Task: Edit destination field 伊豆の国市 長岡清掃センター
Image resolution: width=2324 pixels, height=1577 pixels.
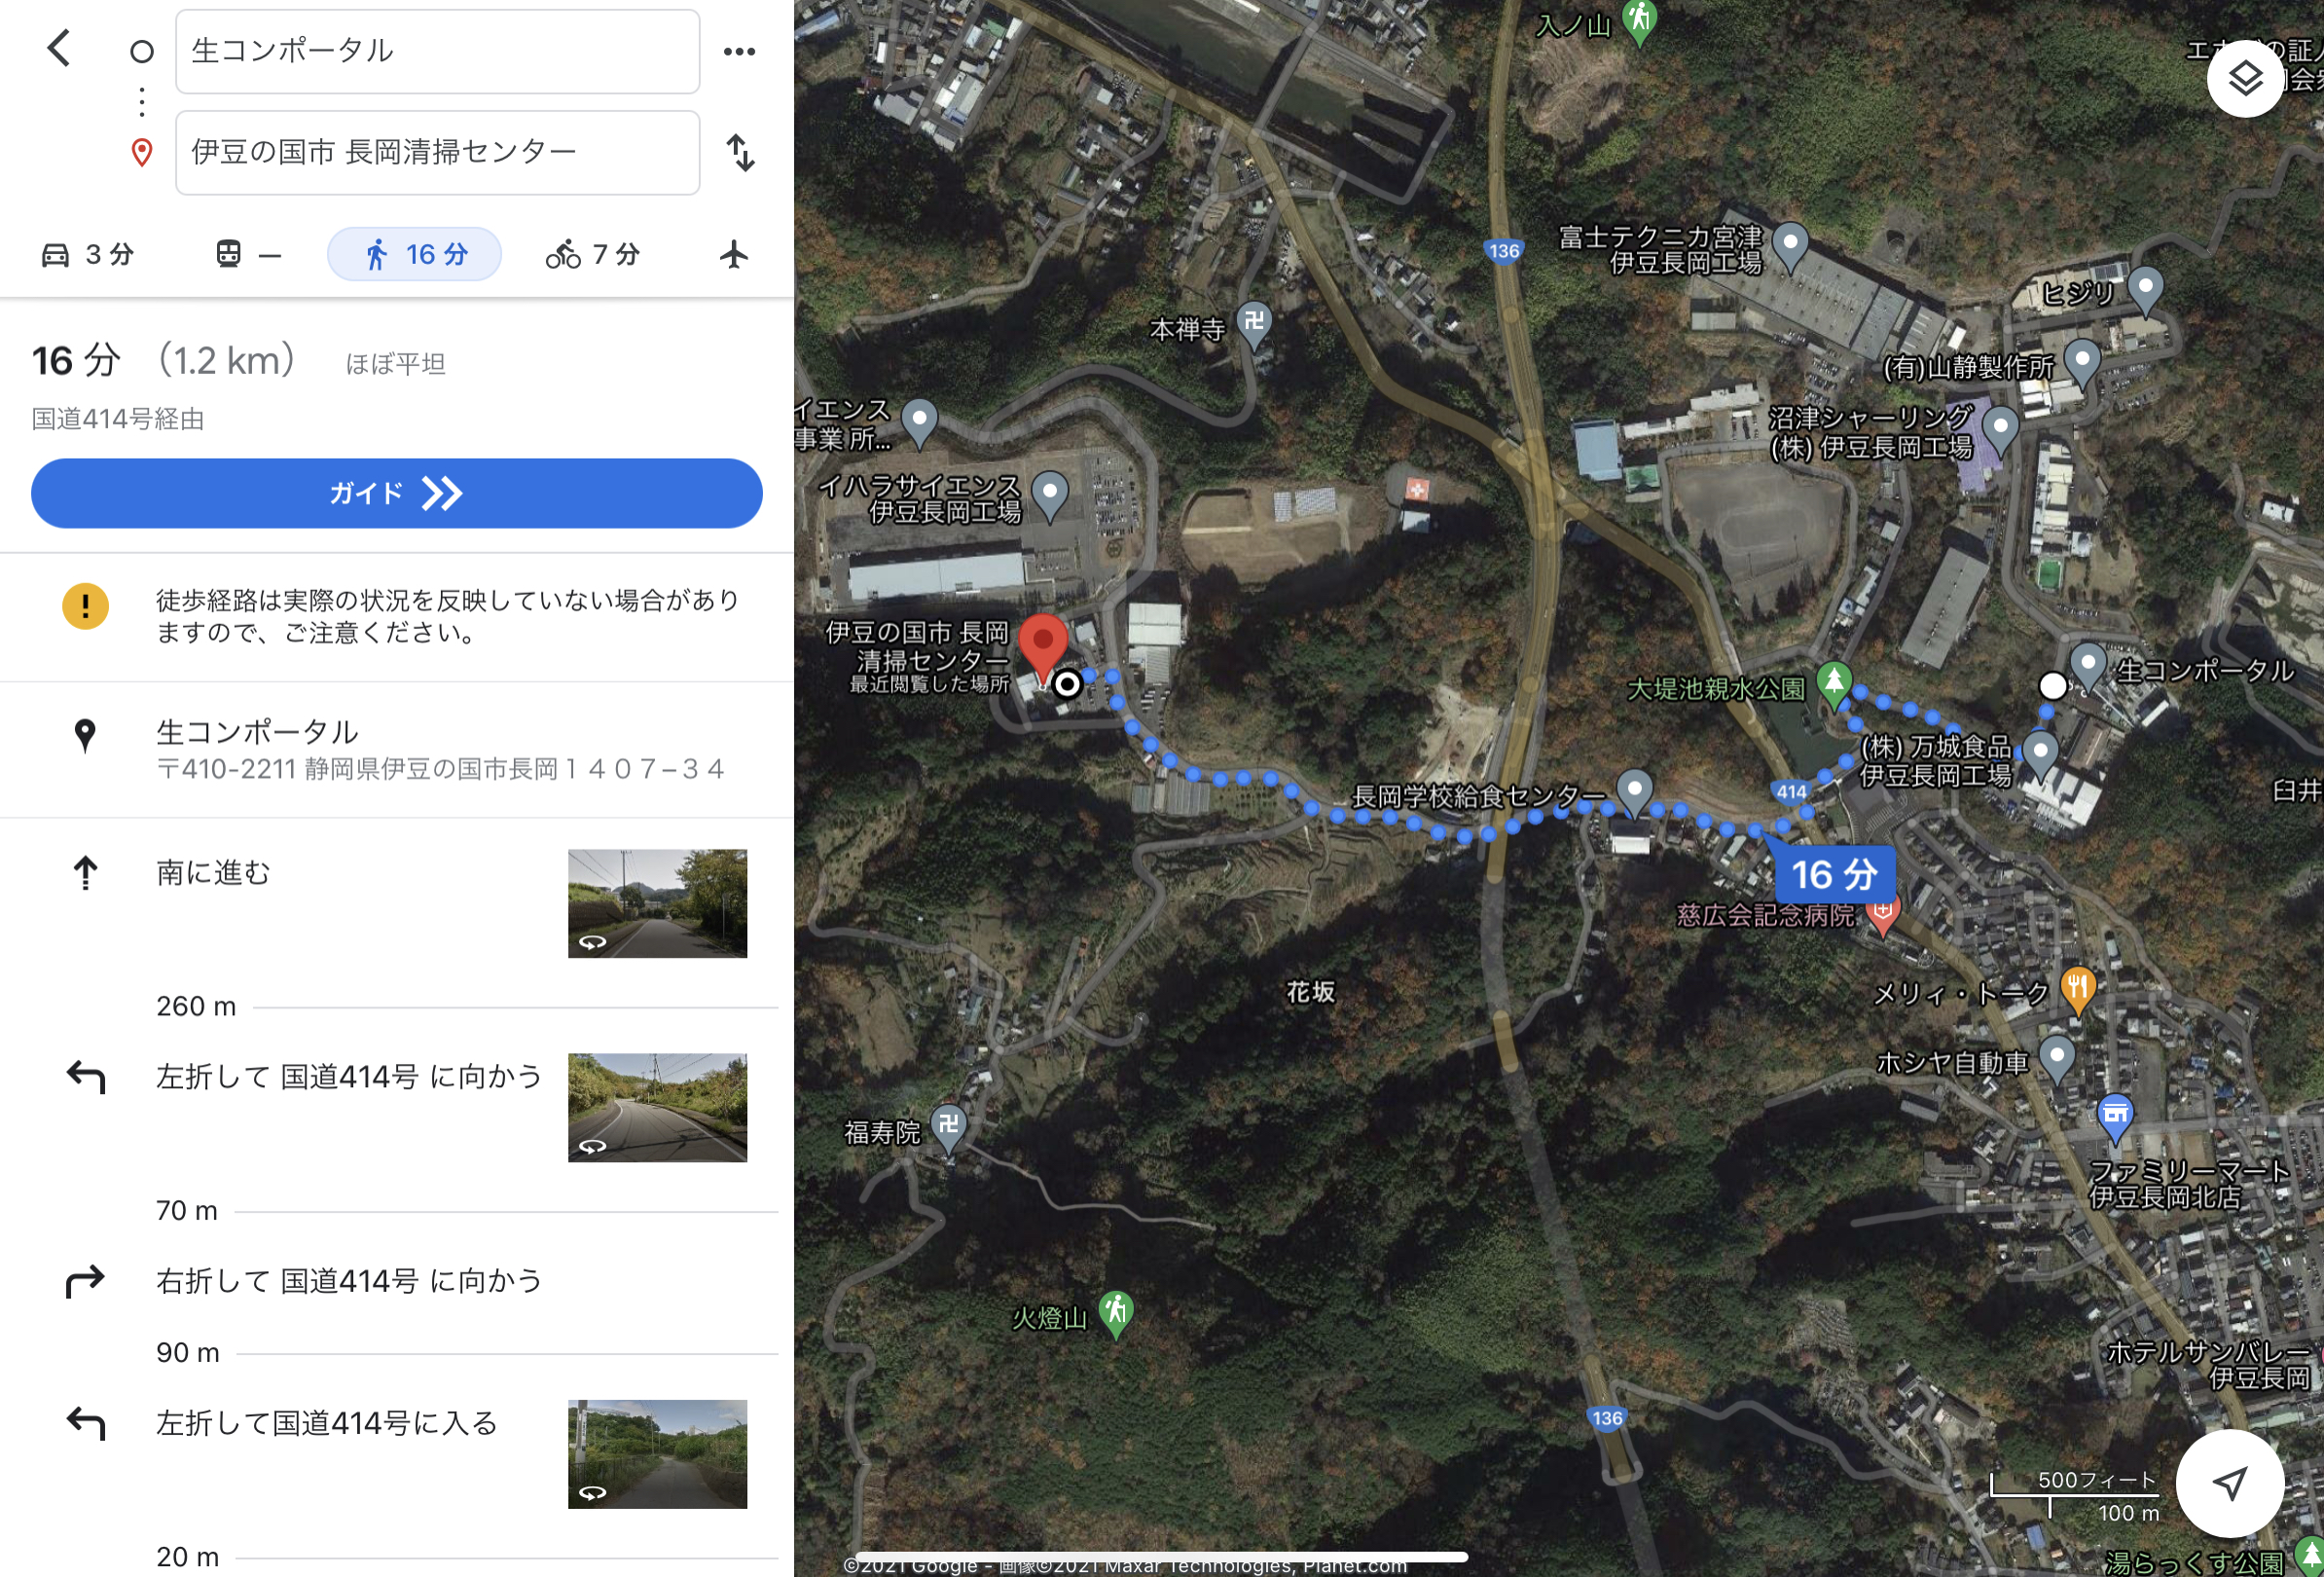Action: pyautogui.click(x=437, y=152)
